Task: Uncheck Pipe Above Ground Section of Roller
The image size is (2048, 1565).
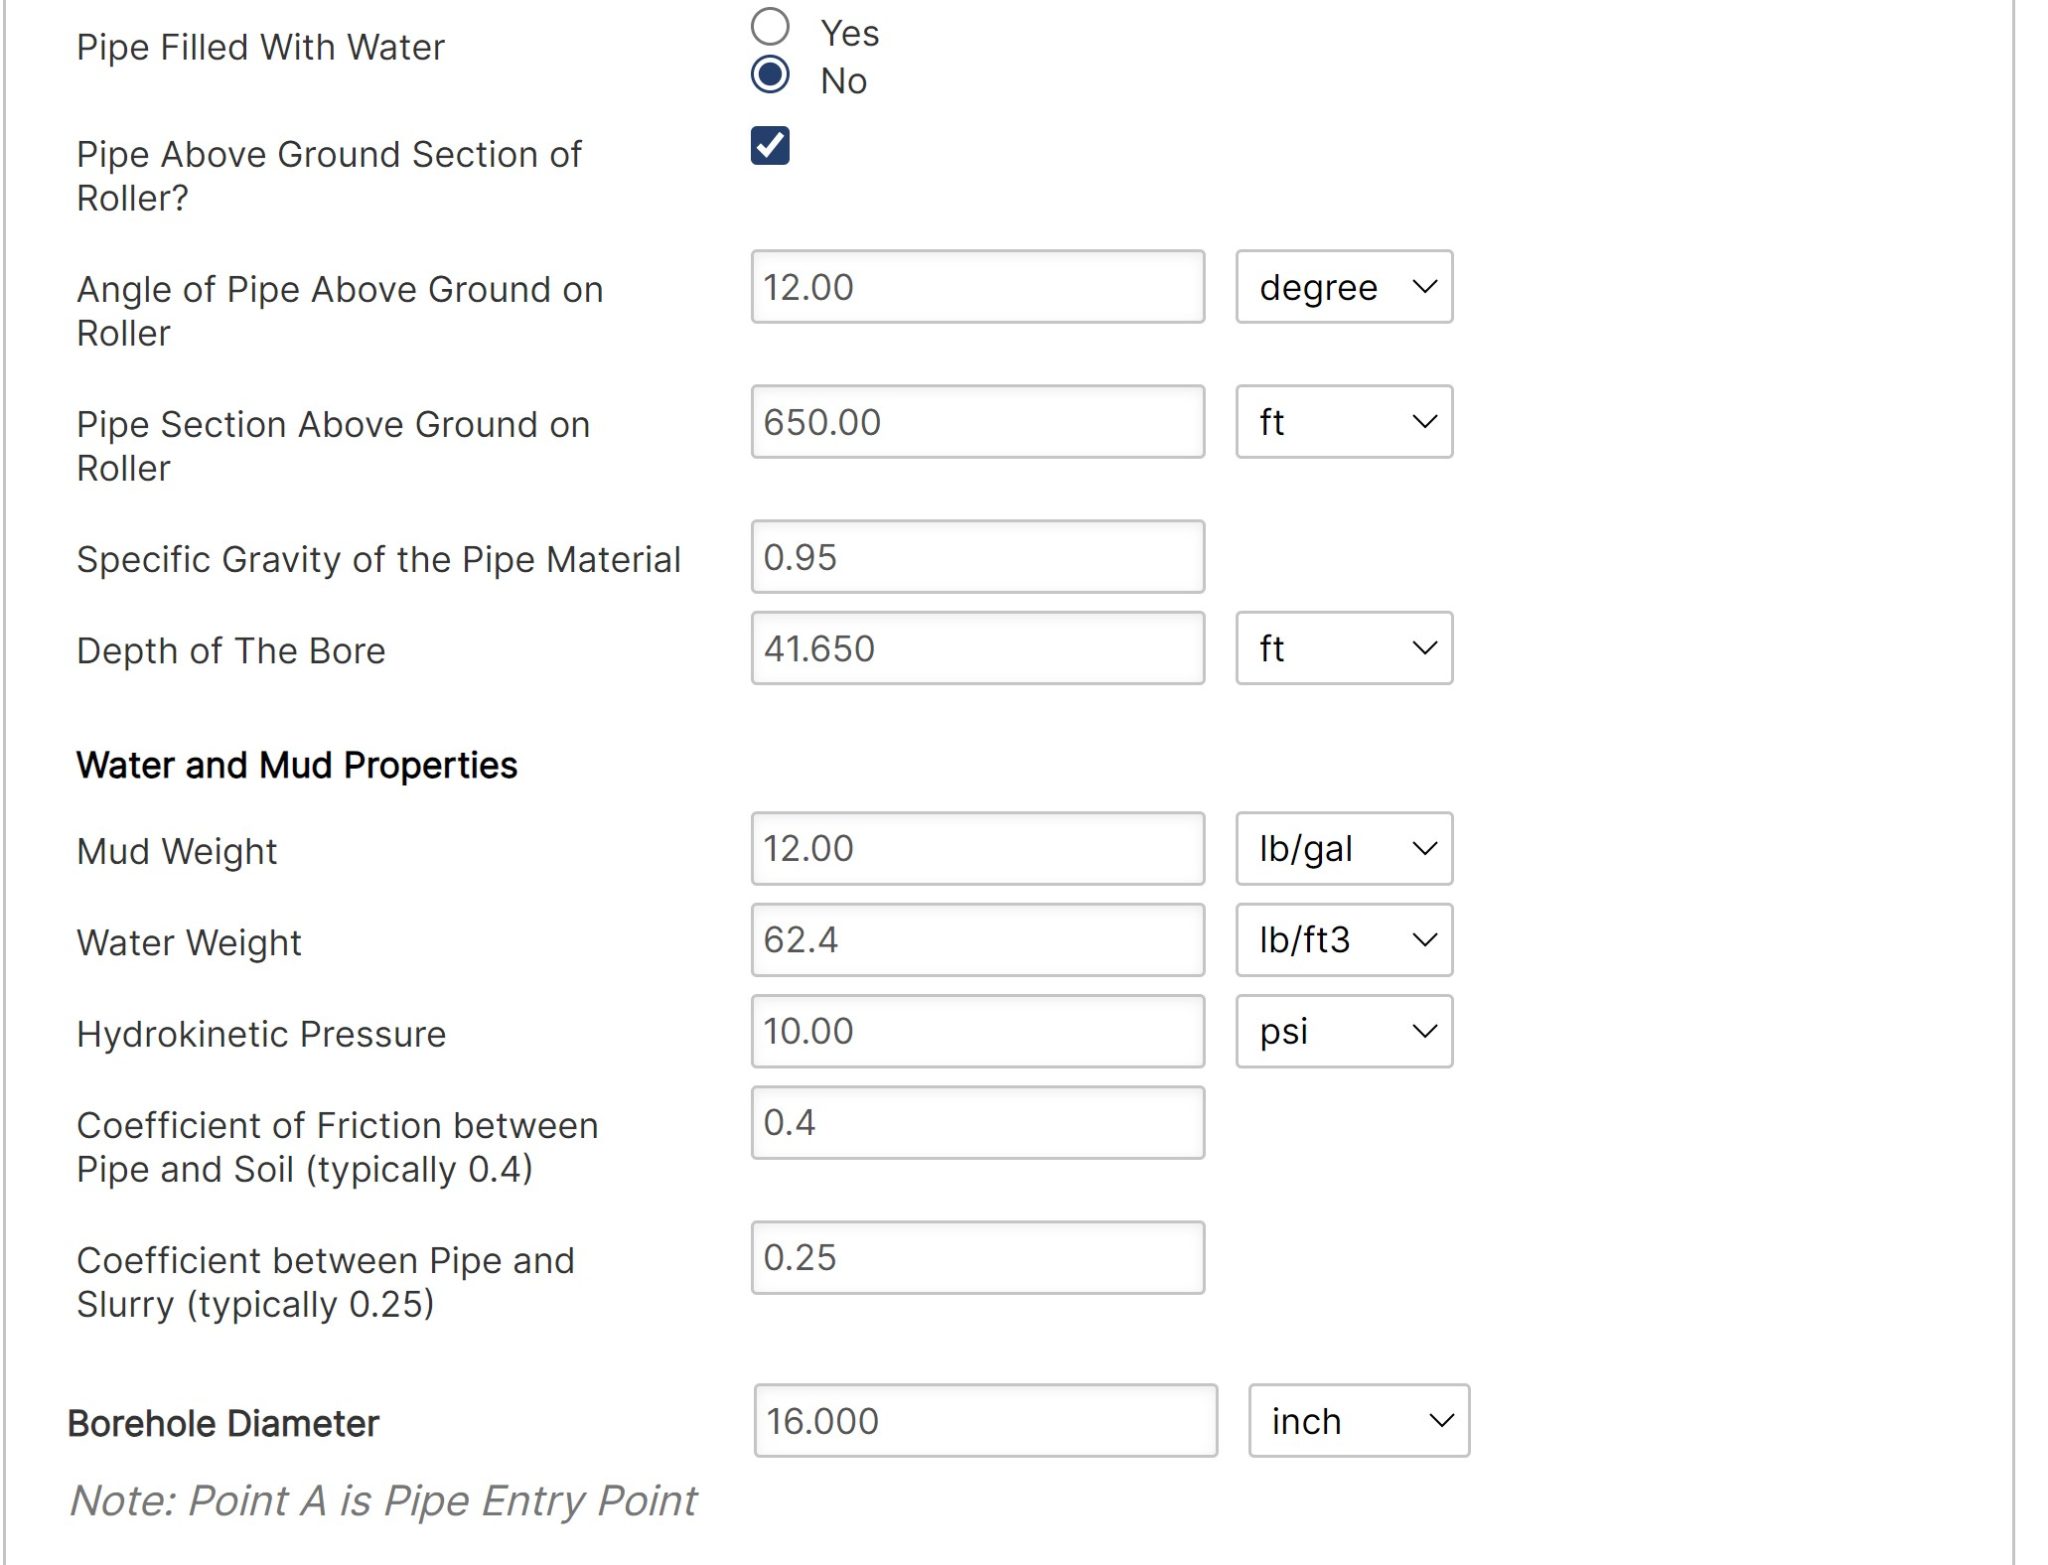Action: point(770,146)
